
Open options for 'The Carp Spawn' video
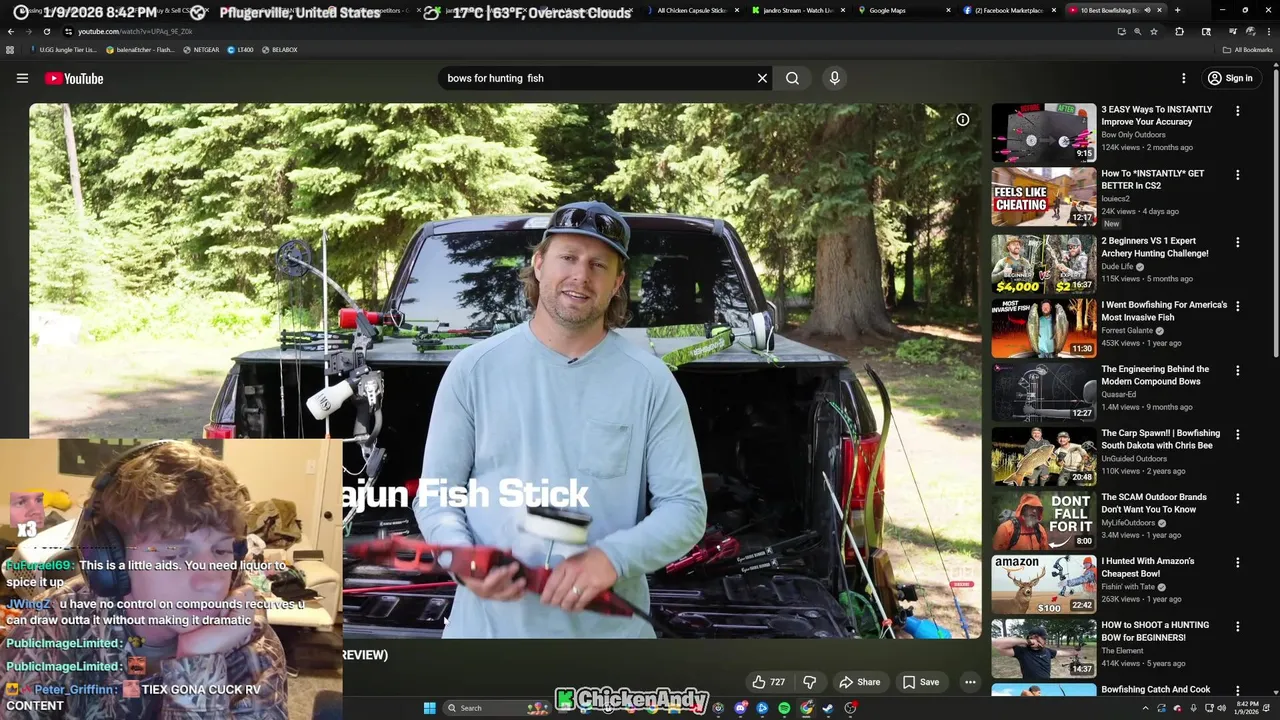point(1237,434)
